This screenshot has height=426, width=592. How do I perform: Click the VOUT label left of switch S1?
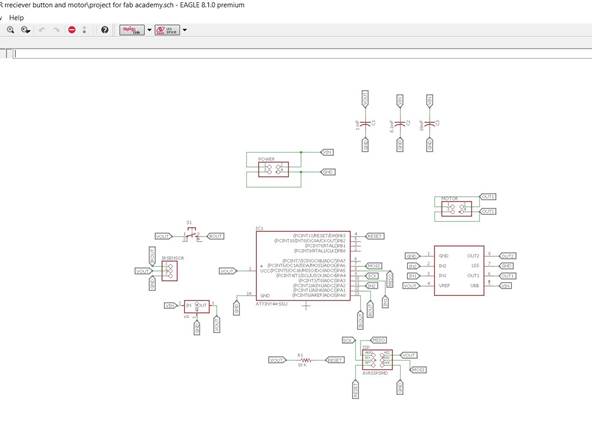[x=163, y=236]
